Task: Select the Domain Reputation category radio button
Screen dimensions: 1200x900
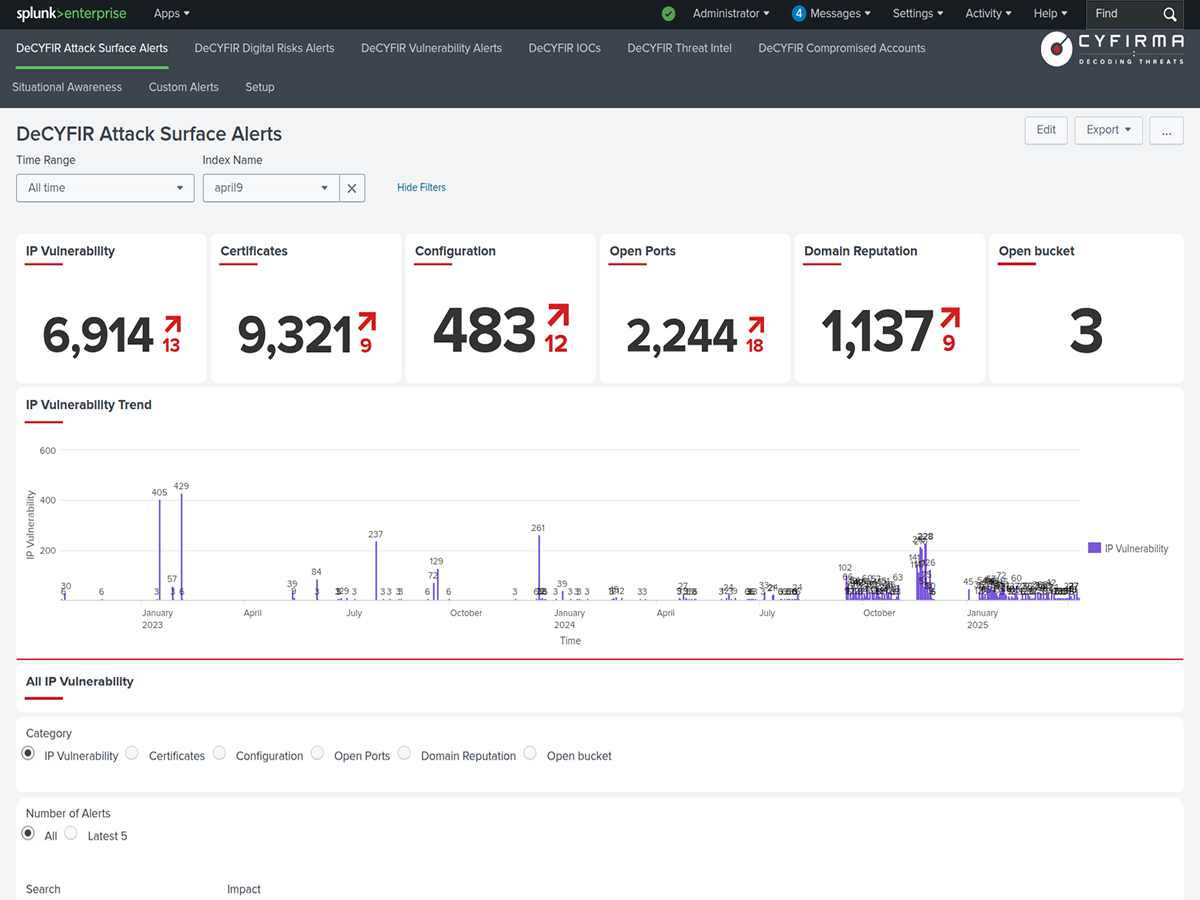Action: (404, 754)
